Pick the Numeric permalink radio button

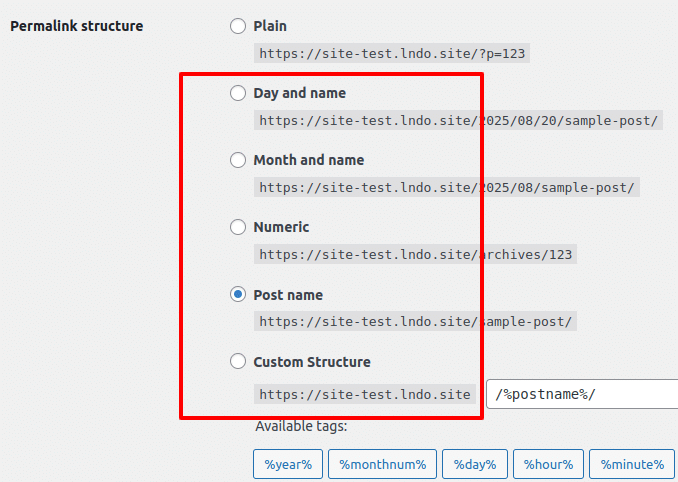click(x=238, y=227)
